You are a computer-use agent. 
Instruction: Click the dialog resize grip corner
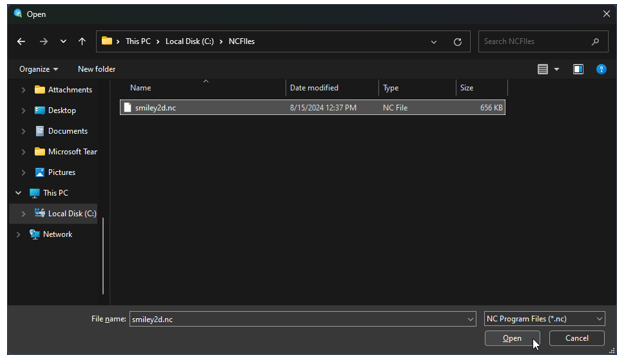(x=612, y=351)
